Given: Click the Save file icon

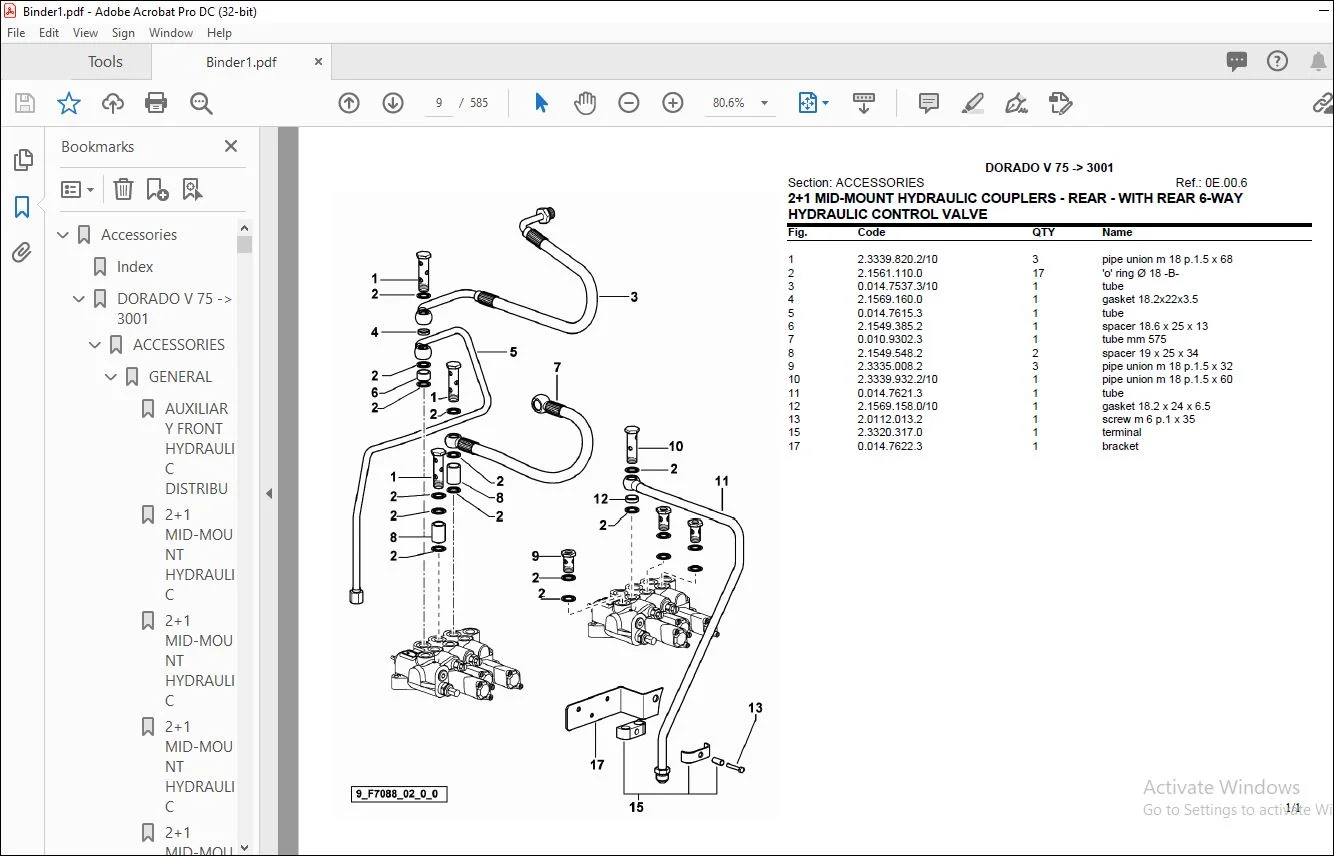Looking at the screenshot, I should point(25,103).
